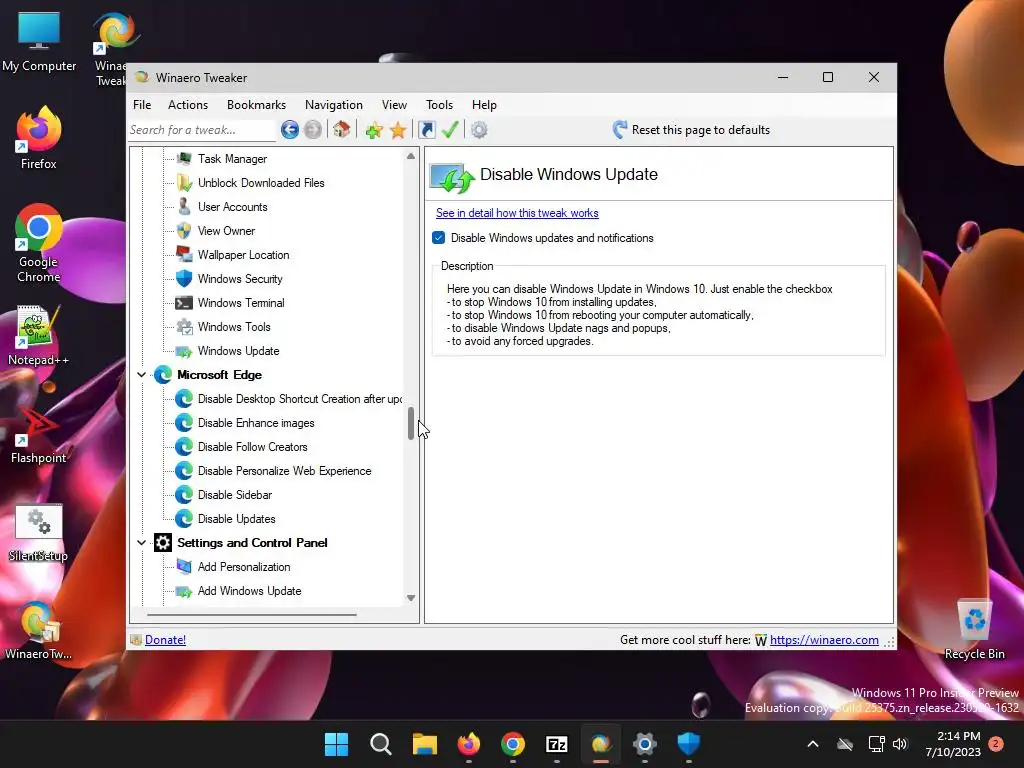The width and height of the screenshot is (1024, 768).
Task: Open 7-Zip from the taskbar
Action: click(556, 744)
